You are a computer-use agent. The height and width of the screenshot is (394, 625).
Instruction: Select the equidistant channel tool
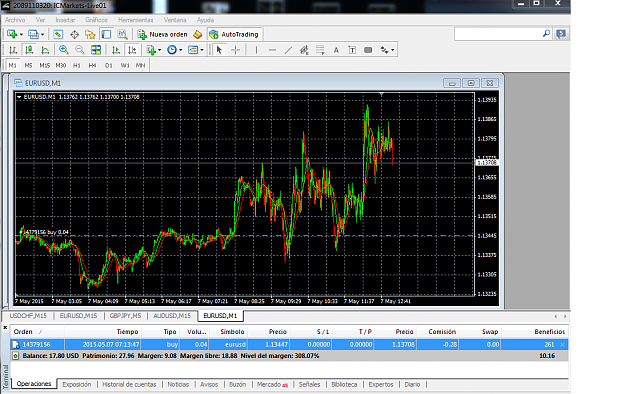click(304, 50)
